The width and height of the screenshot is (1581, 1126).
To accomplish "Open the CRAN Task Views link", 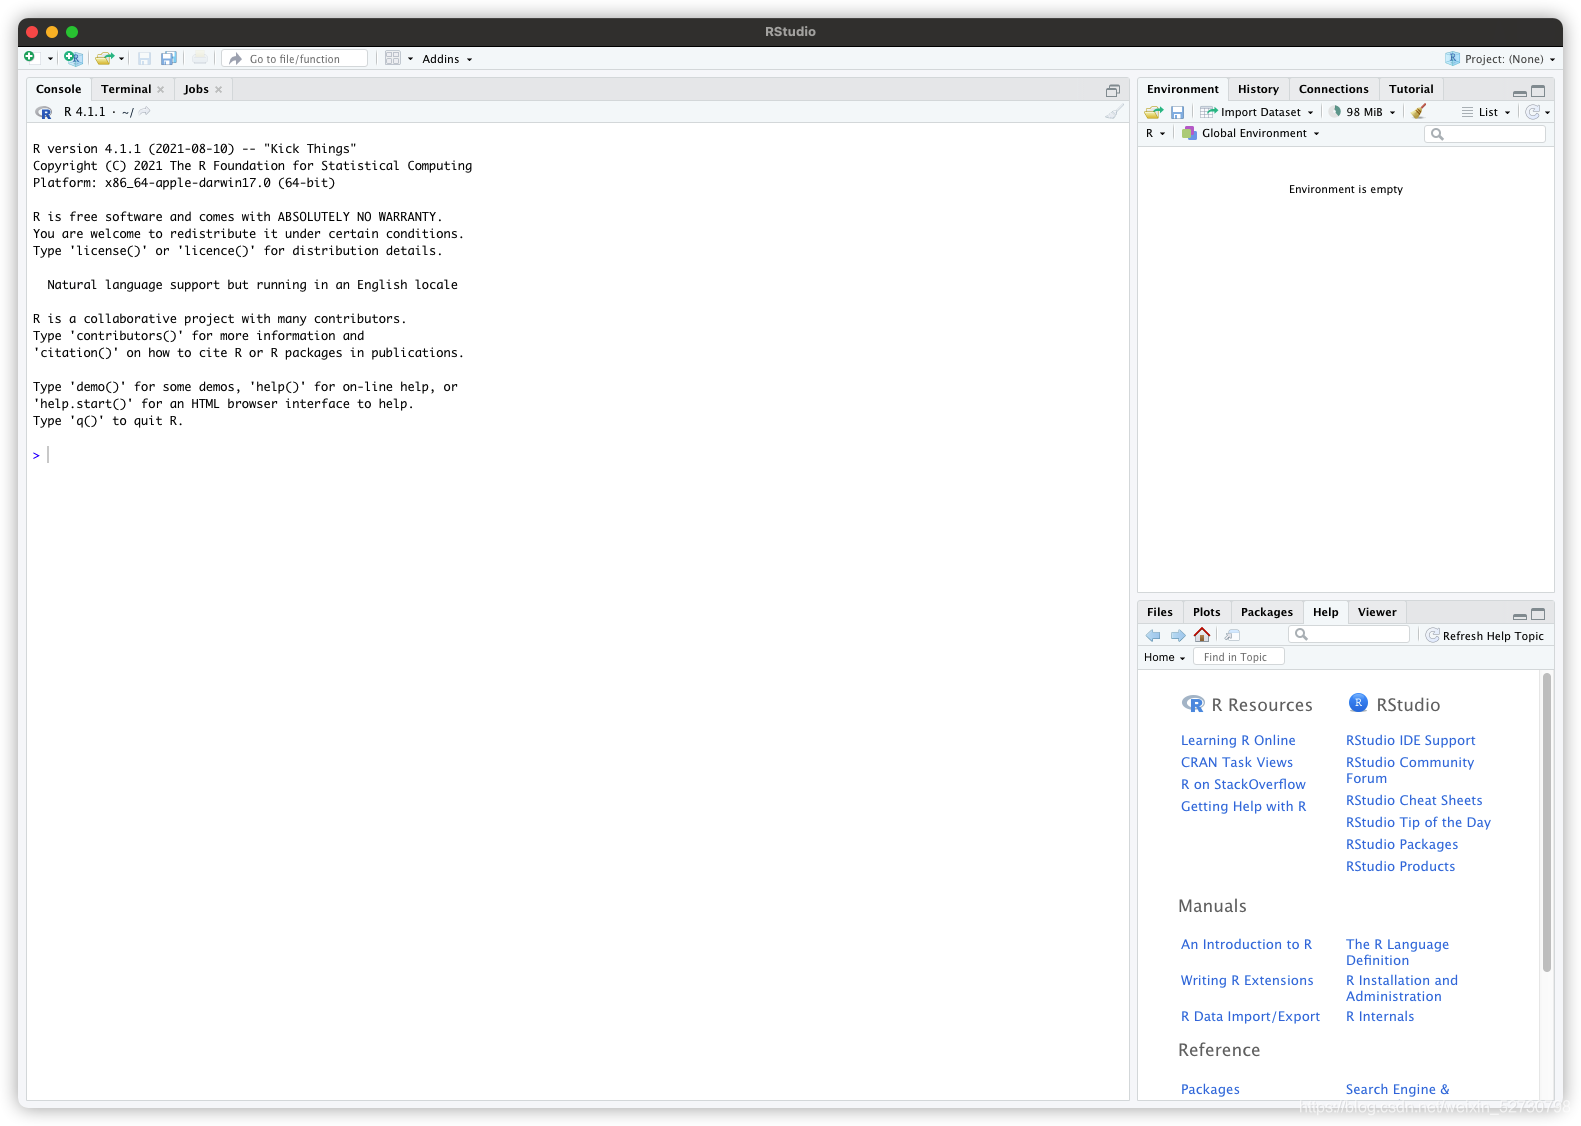I will point(1237,762).
